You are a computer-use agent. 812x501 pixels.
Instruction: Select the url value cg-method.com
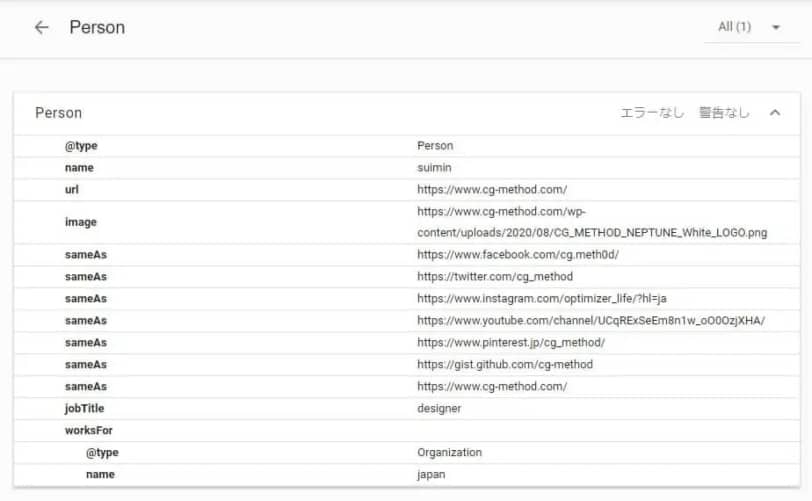click(492, 190)
